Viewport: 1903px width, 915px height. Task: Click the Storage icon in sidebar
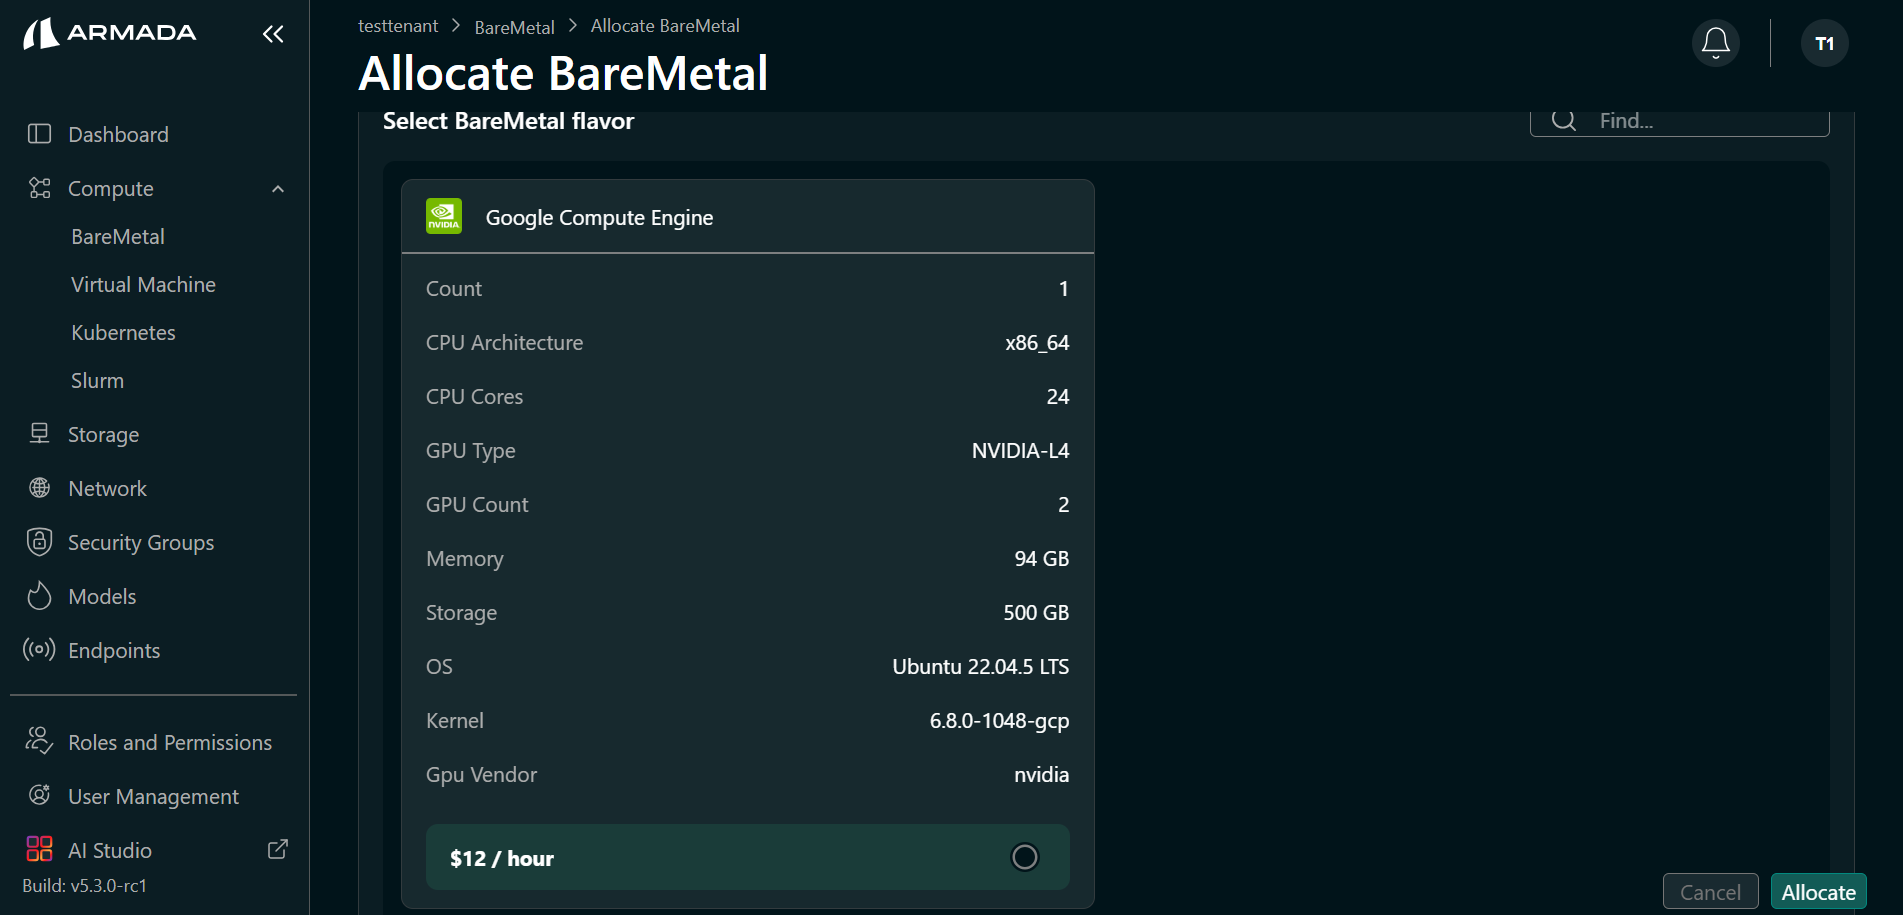tap(39, 433)
